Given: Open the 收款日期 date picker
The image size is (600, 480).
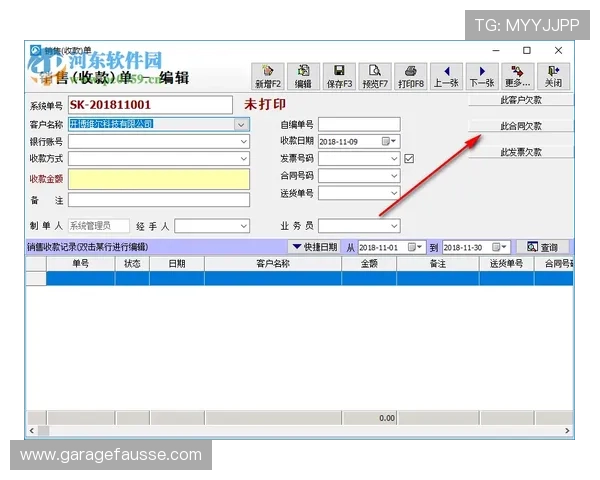Looking at the screenshot, I should pyautogui.click(x=389, y=142).
